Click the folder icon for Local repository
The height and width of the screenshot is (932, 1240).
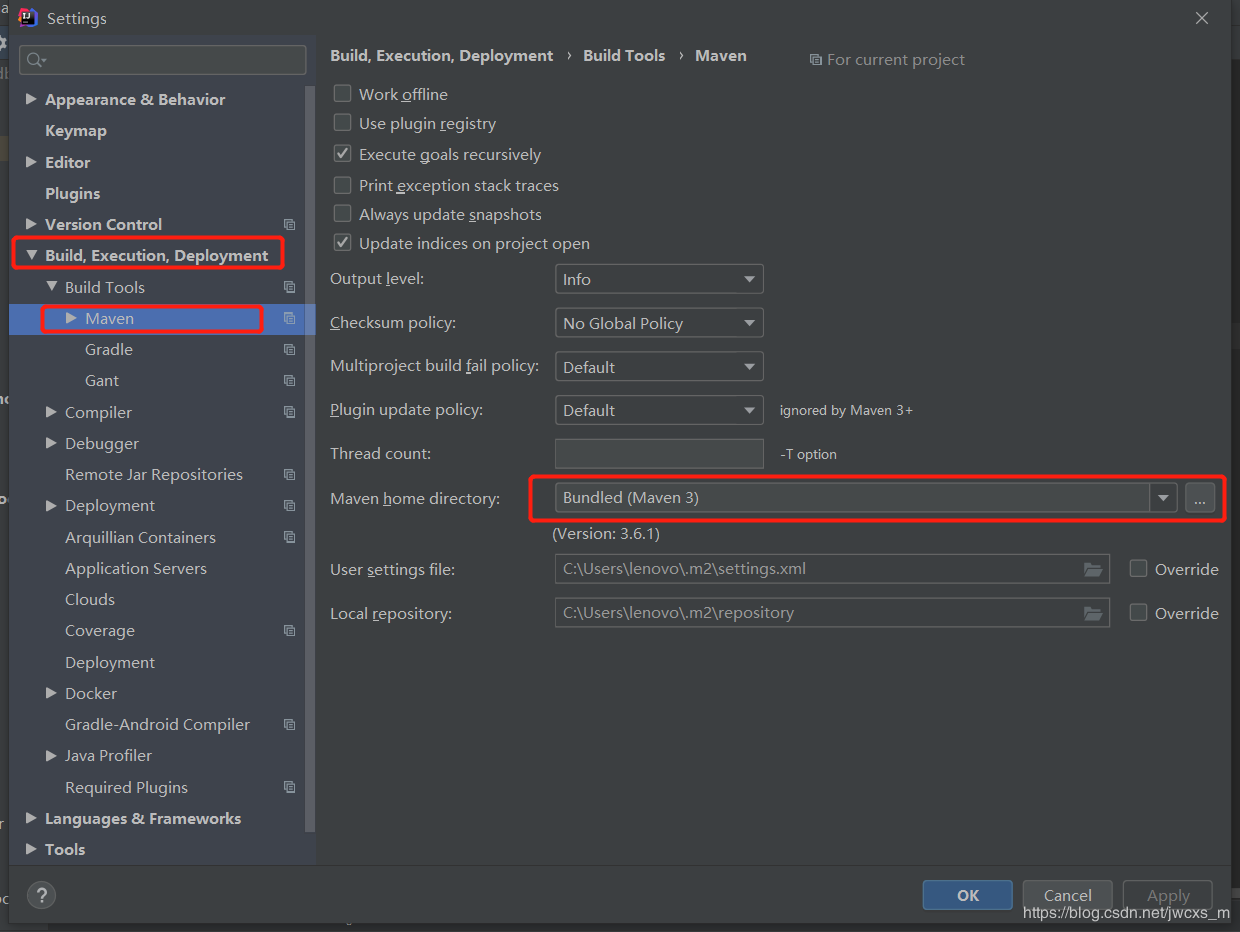[x=1093, y=613]
